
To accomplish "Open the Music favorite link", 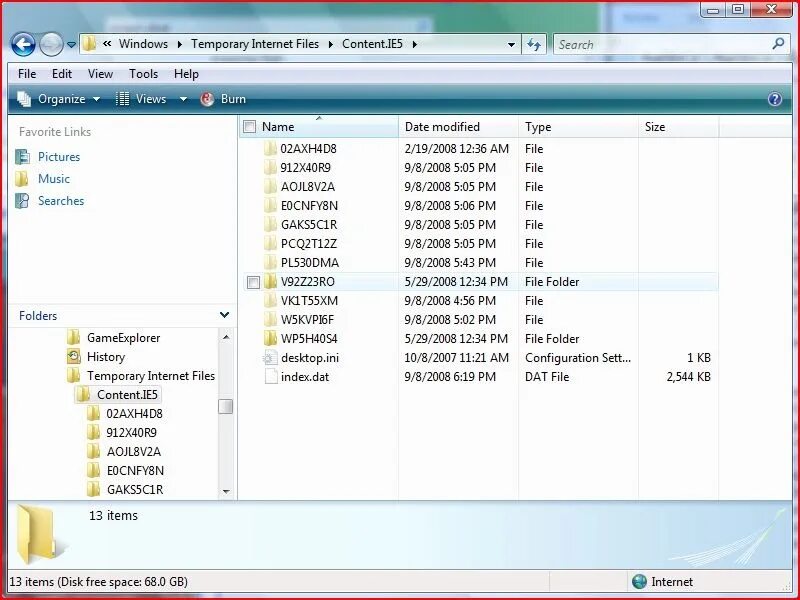I will point(54,179).
